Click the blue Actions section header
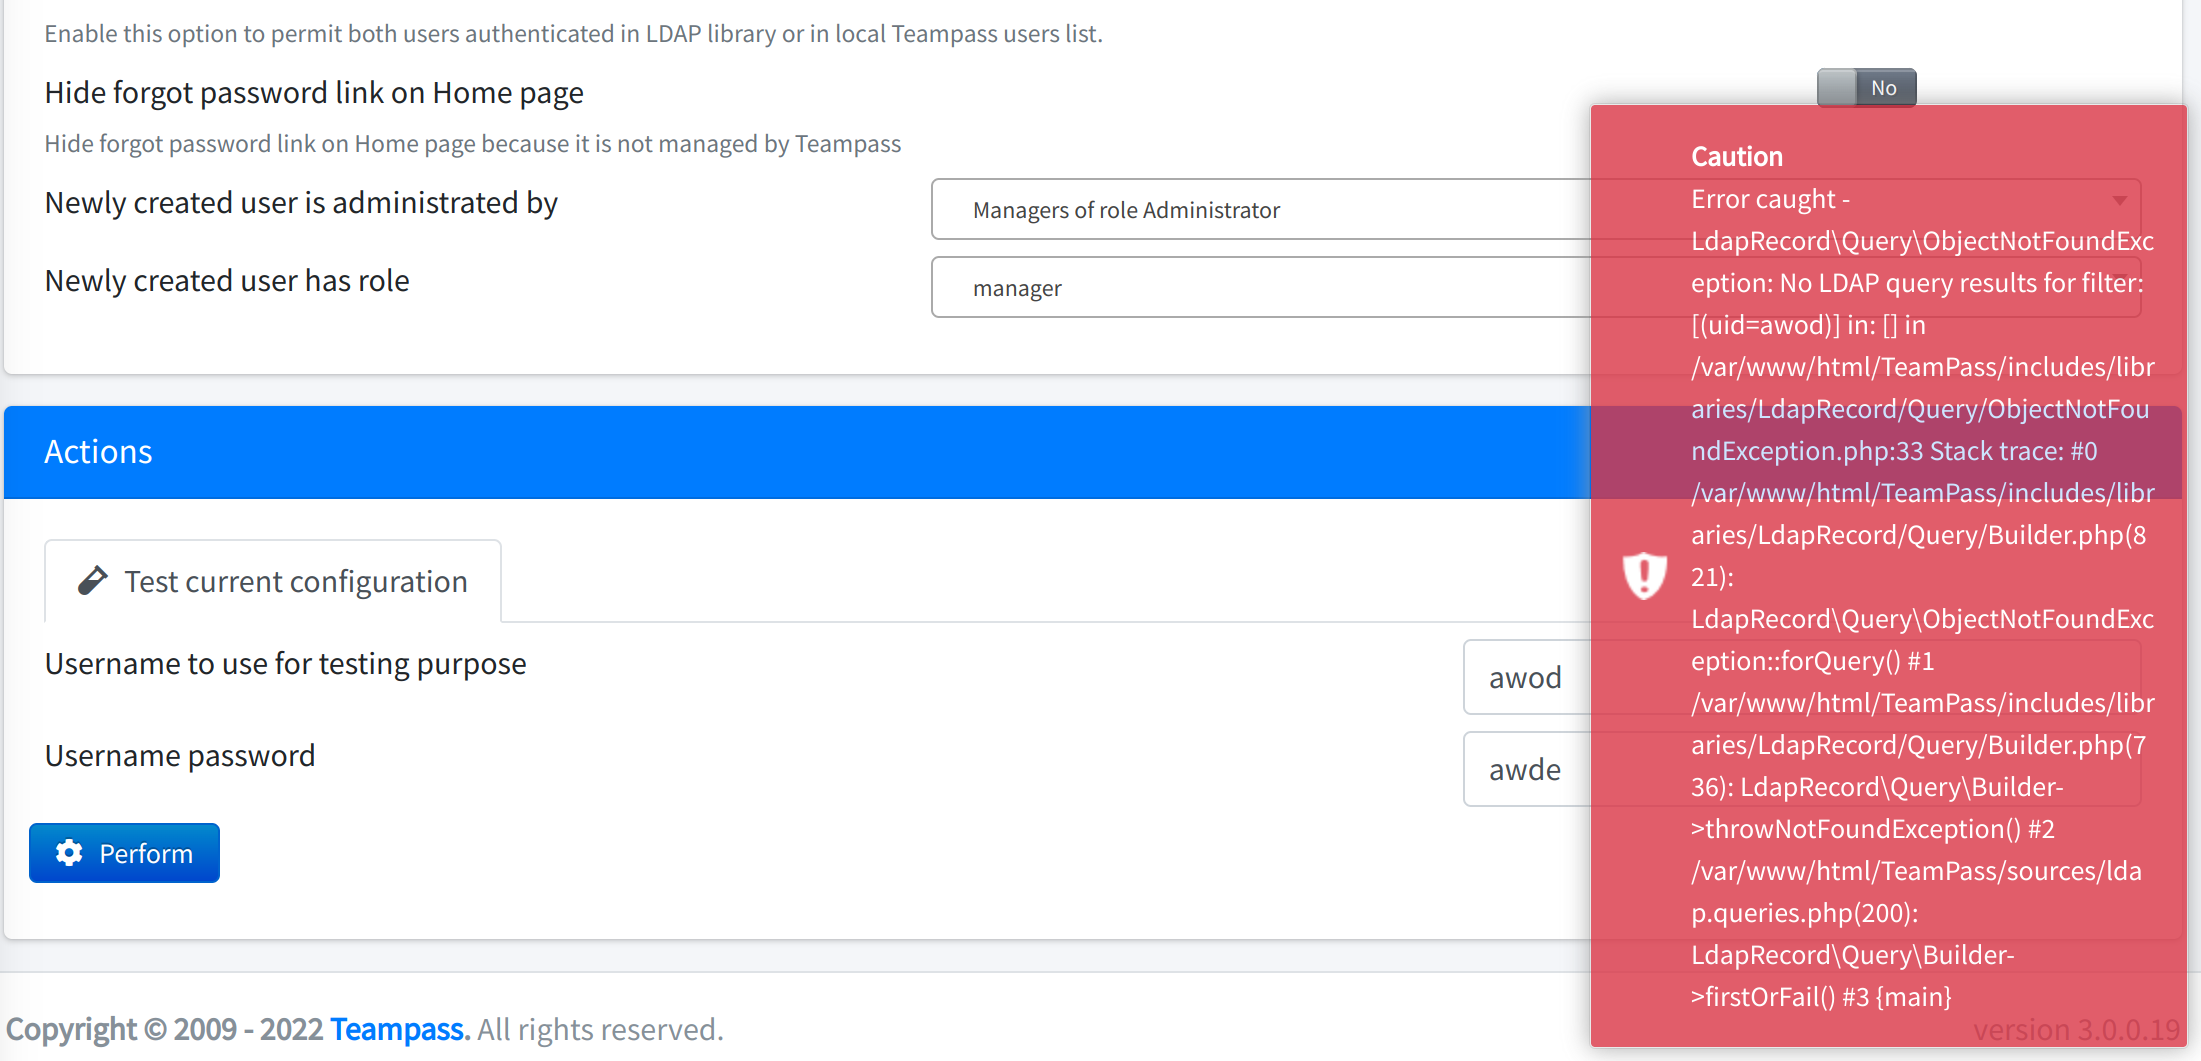Viewport: 2201px width, 1061px height. point(97,452)
